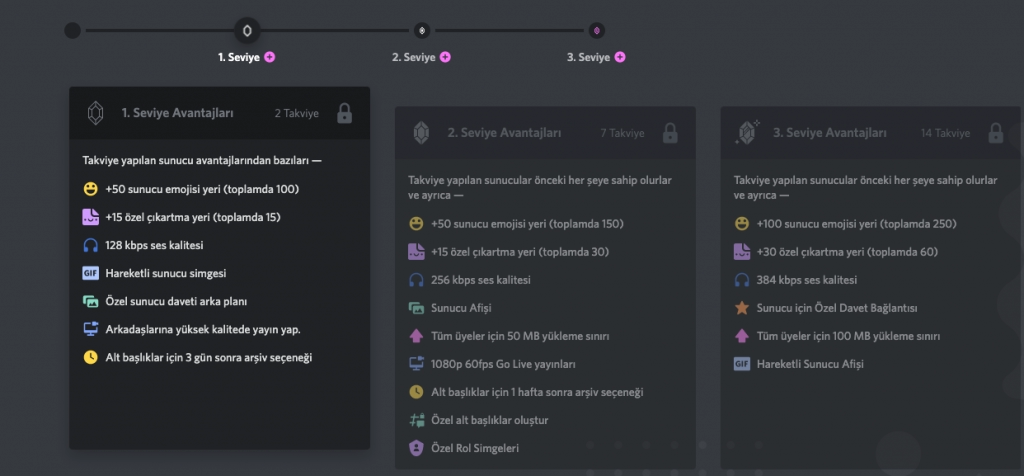Click the sticker icon beside toplamda 60
The image size is (1024, 476).
(x=741, y=251)
